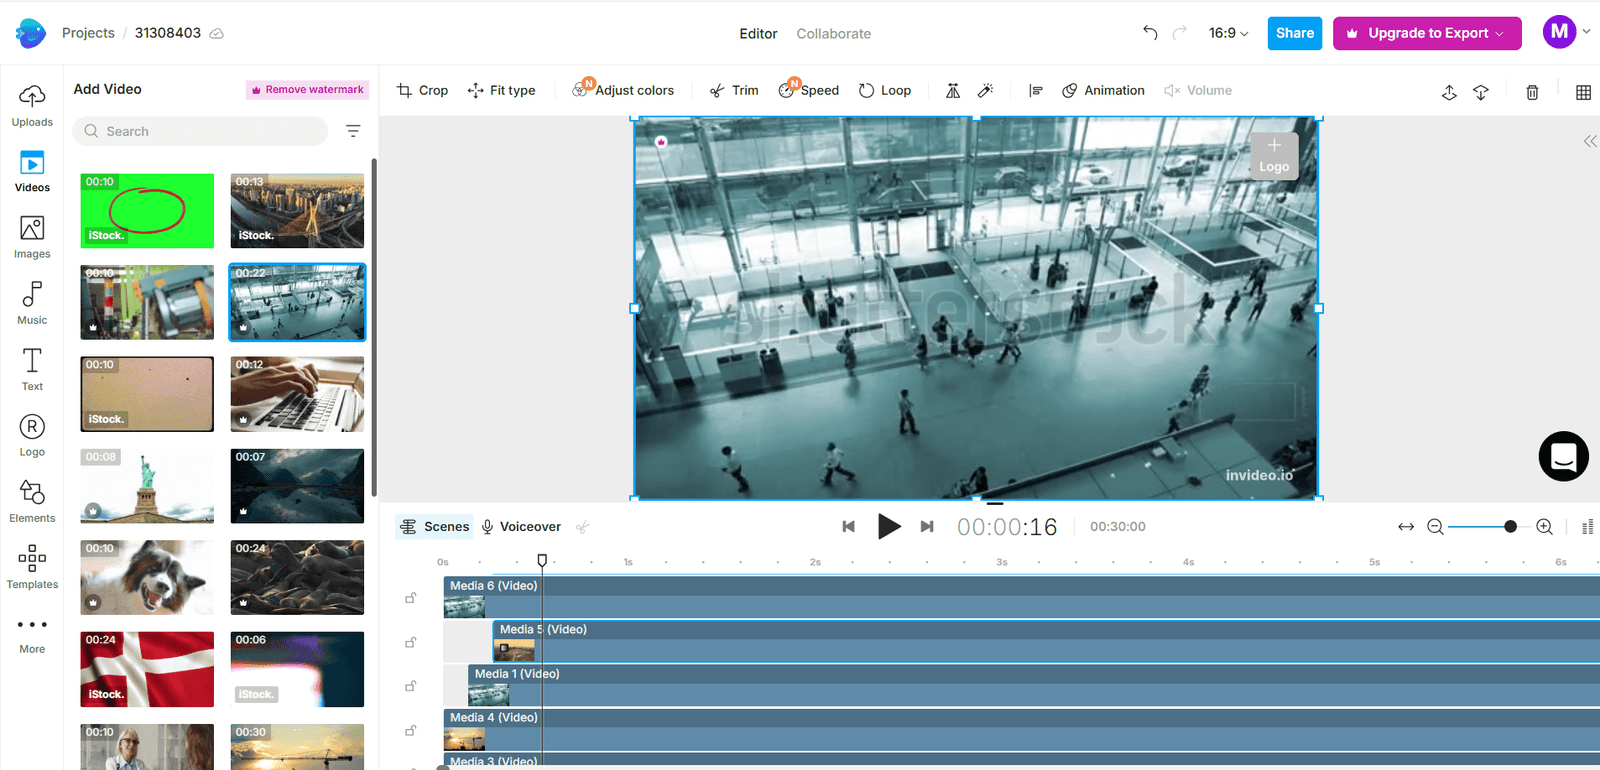The height and width of the screenshot is (770, 1600).
Task: Select the Danish flag video thumbnail
Action: click(x=147, y=669)
